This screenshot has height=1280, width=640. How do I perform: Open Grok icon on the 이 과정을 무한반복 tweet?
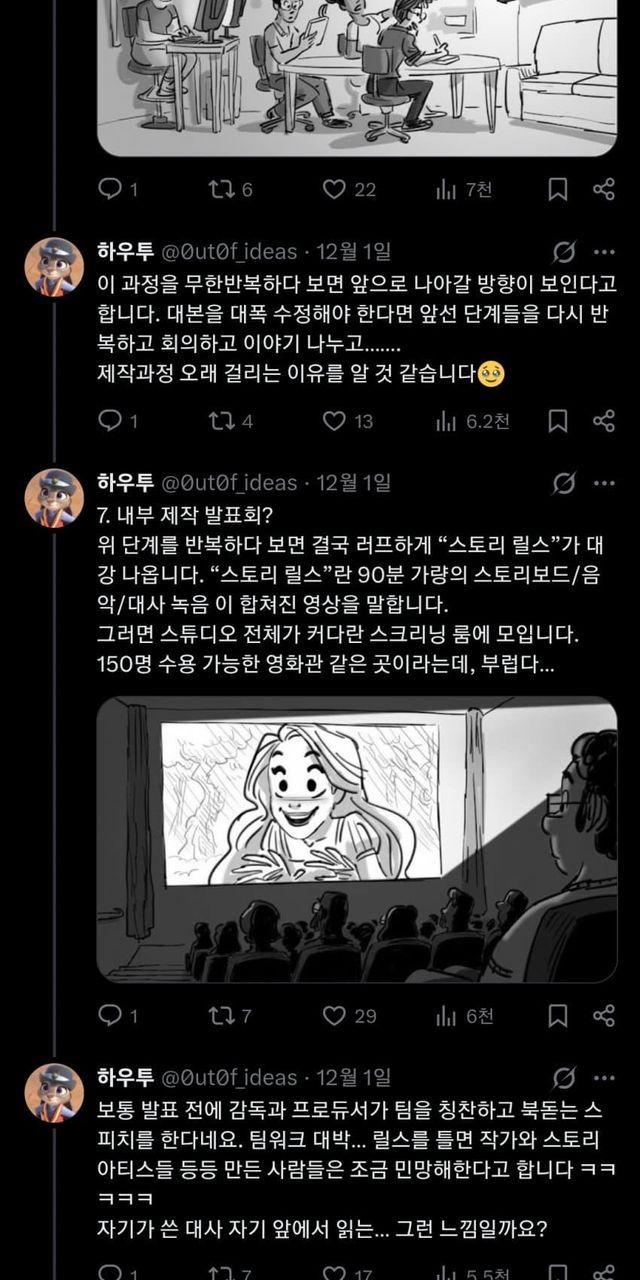tap(563, 252)
